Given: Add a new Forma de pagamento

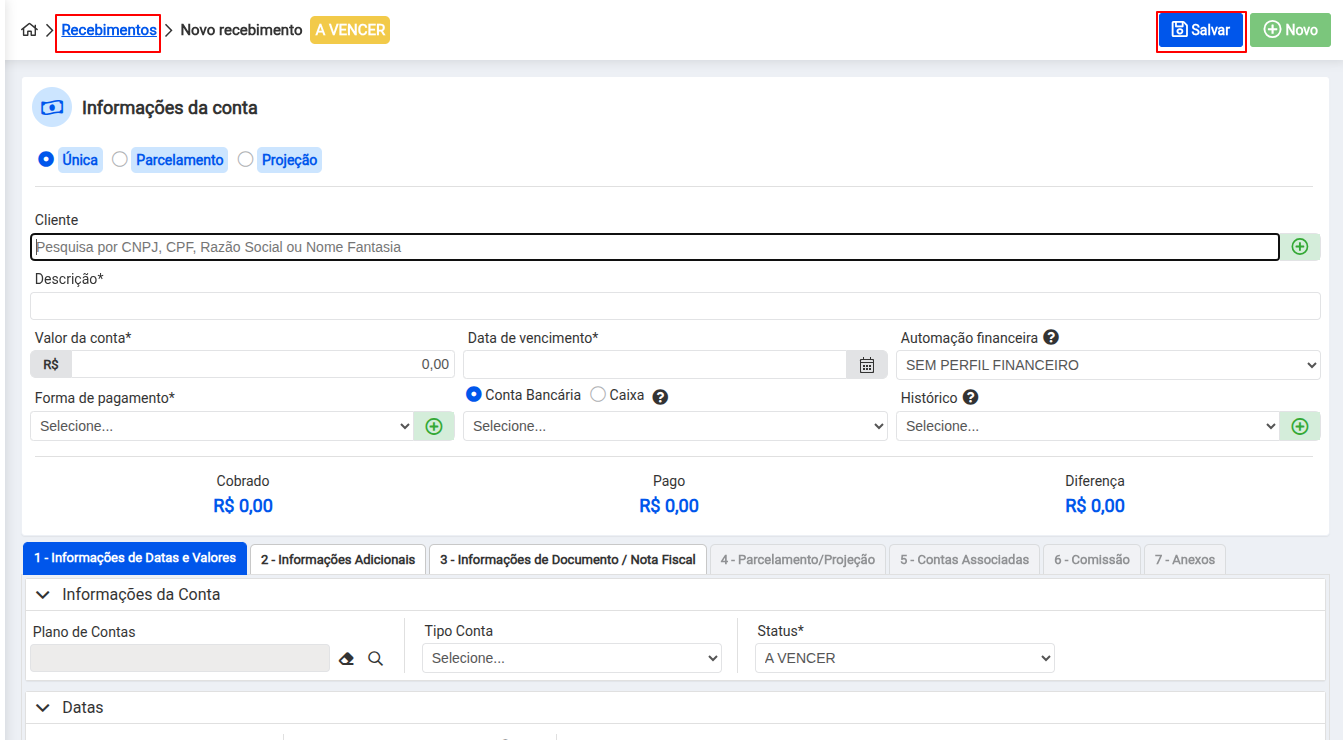Looking at the screenshot, I should pyautogui.click(x=434, y=426).
